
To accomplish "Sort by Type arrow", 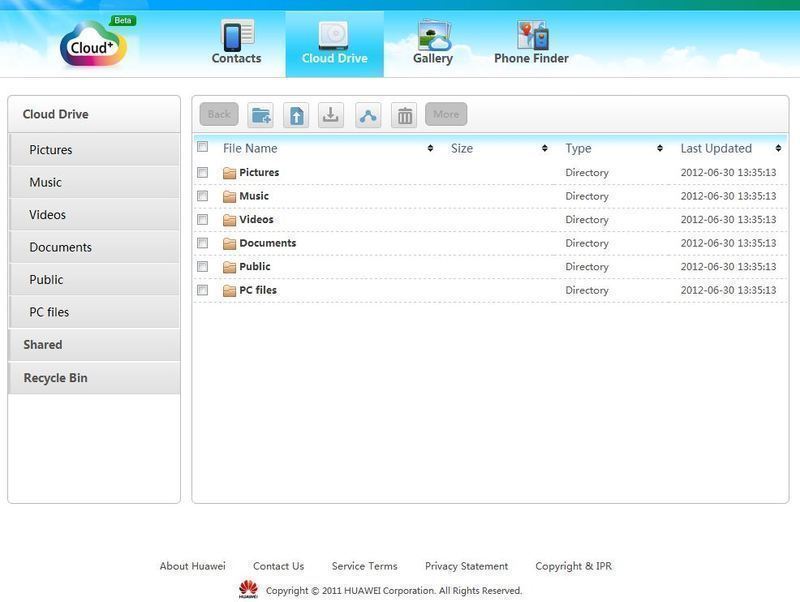I will tap(660, 148).
